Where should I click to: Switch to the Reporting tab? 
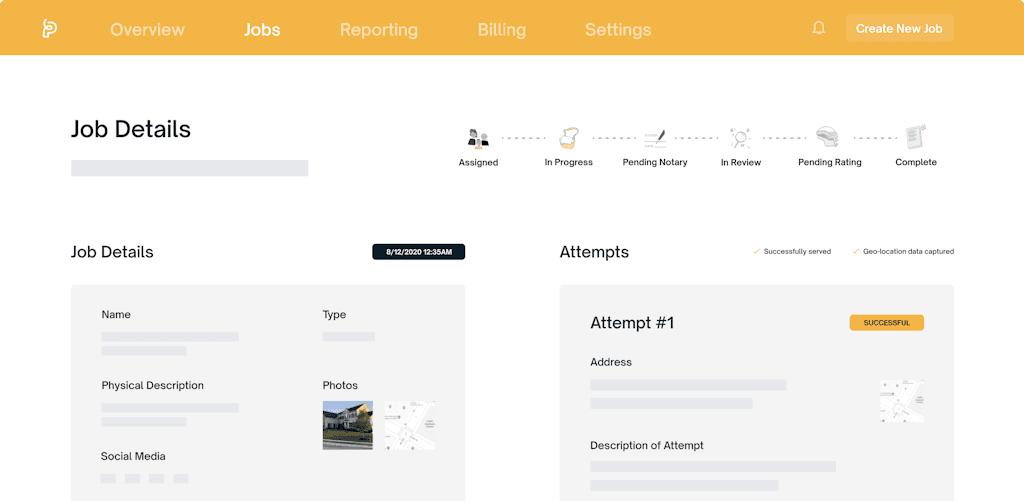pyautogui.click(x=378, y=29)
